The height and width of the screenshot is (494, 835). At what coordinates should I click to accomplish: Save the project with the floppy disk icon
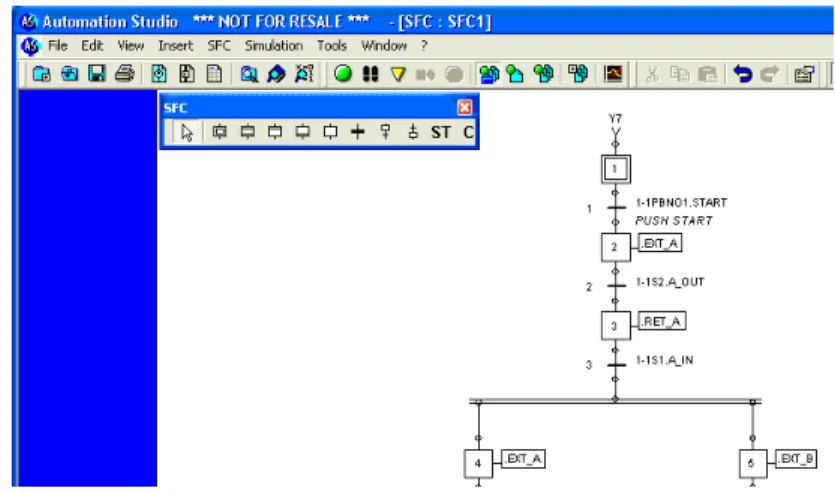(x=97, y=74)
